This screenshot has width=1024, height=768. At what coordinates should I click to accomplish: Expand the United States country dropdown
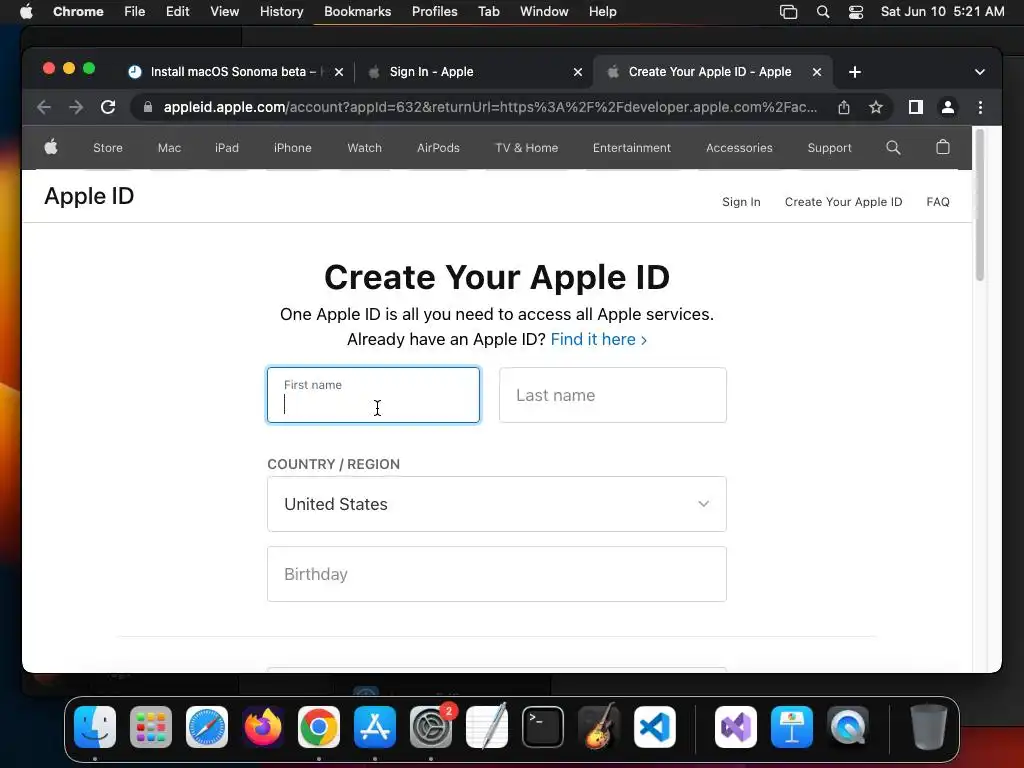coord(497,504)
